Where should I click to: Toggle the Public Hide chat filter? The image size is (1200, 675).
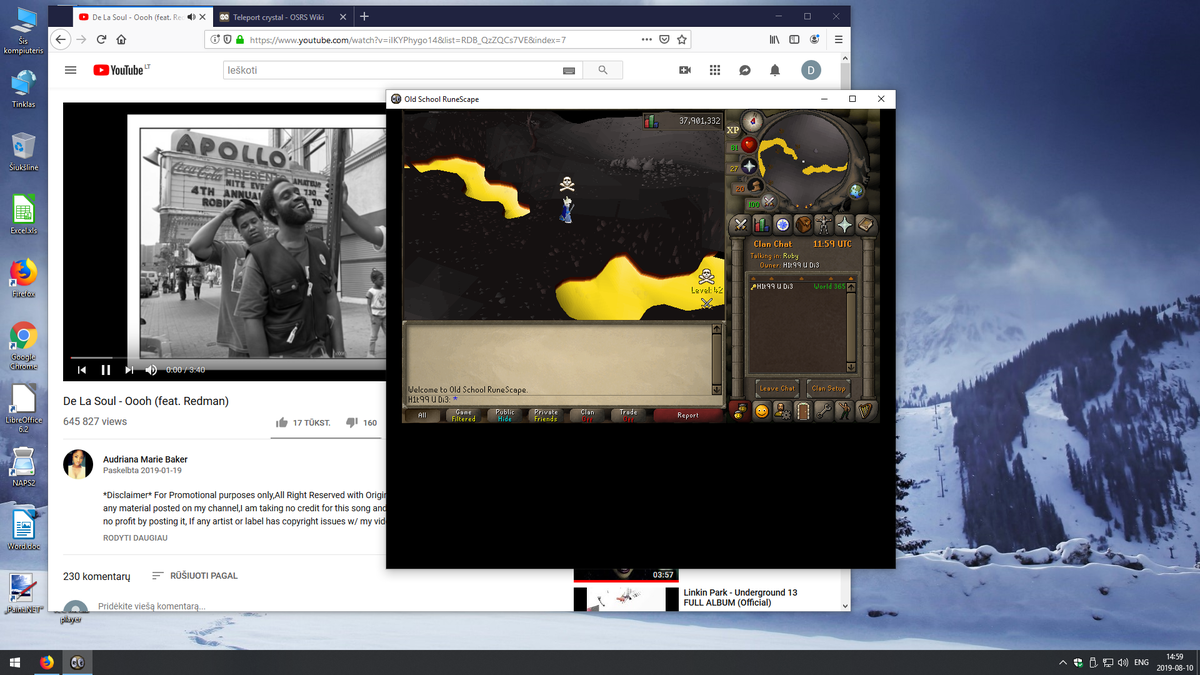tap(505, 415)
